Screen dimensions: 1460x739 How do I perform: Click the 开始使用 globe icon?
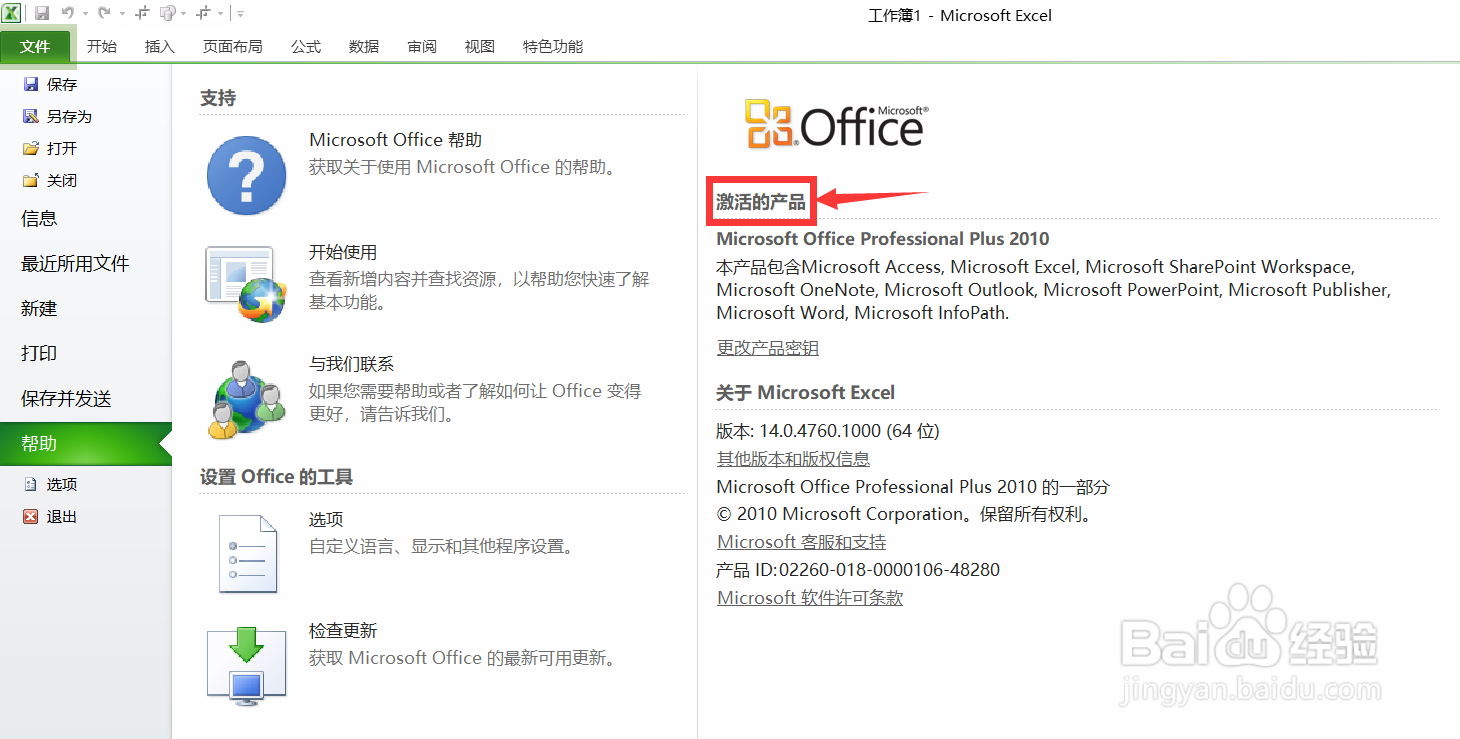click(246, 284)
